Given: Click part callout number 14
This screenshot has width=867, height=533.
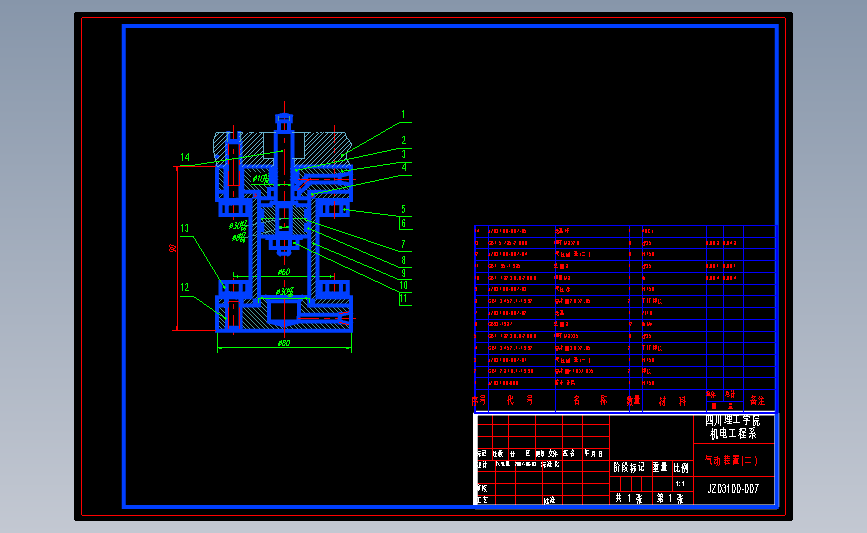Looking at the screenshot, I should 185,158.
